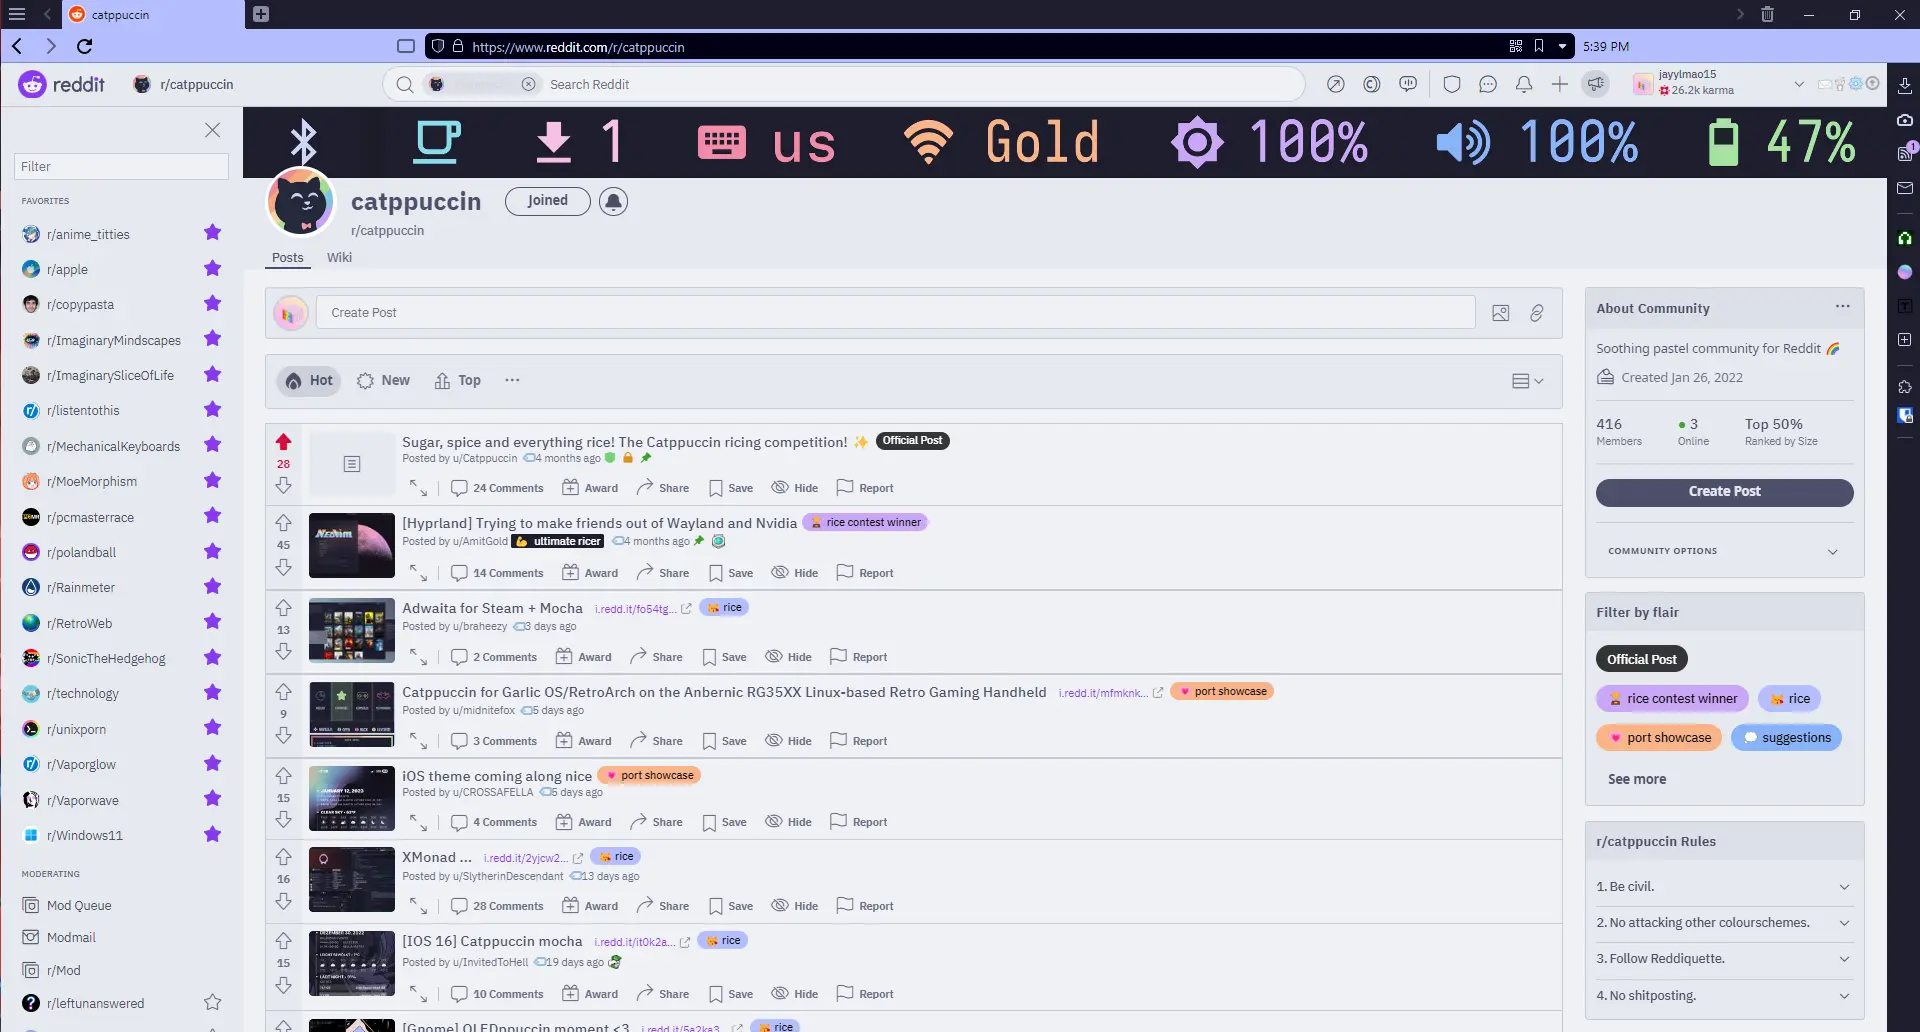Open u/CROSSAFELLA profile link

tap(493, 792)
